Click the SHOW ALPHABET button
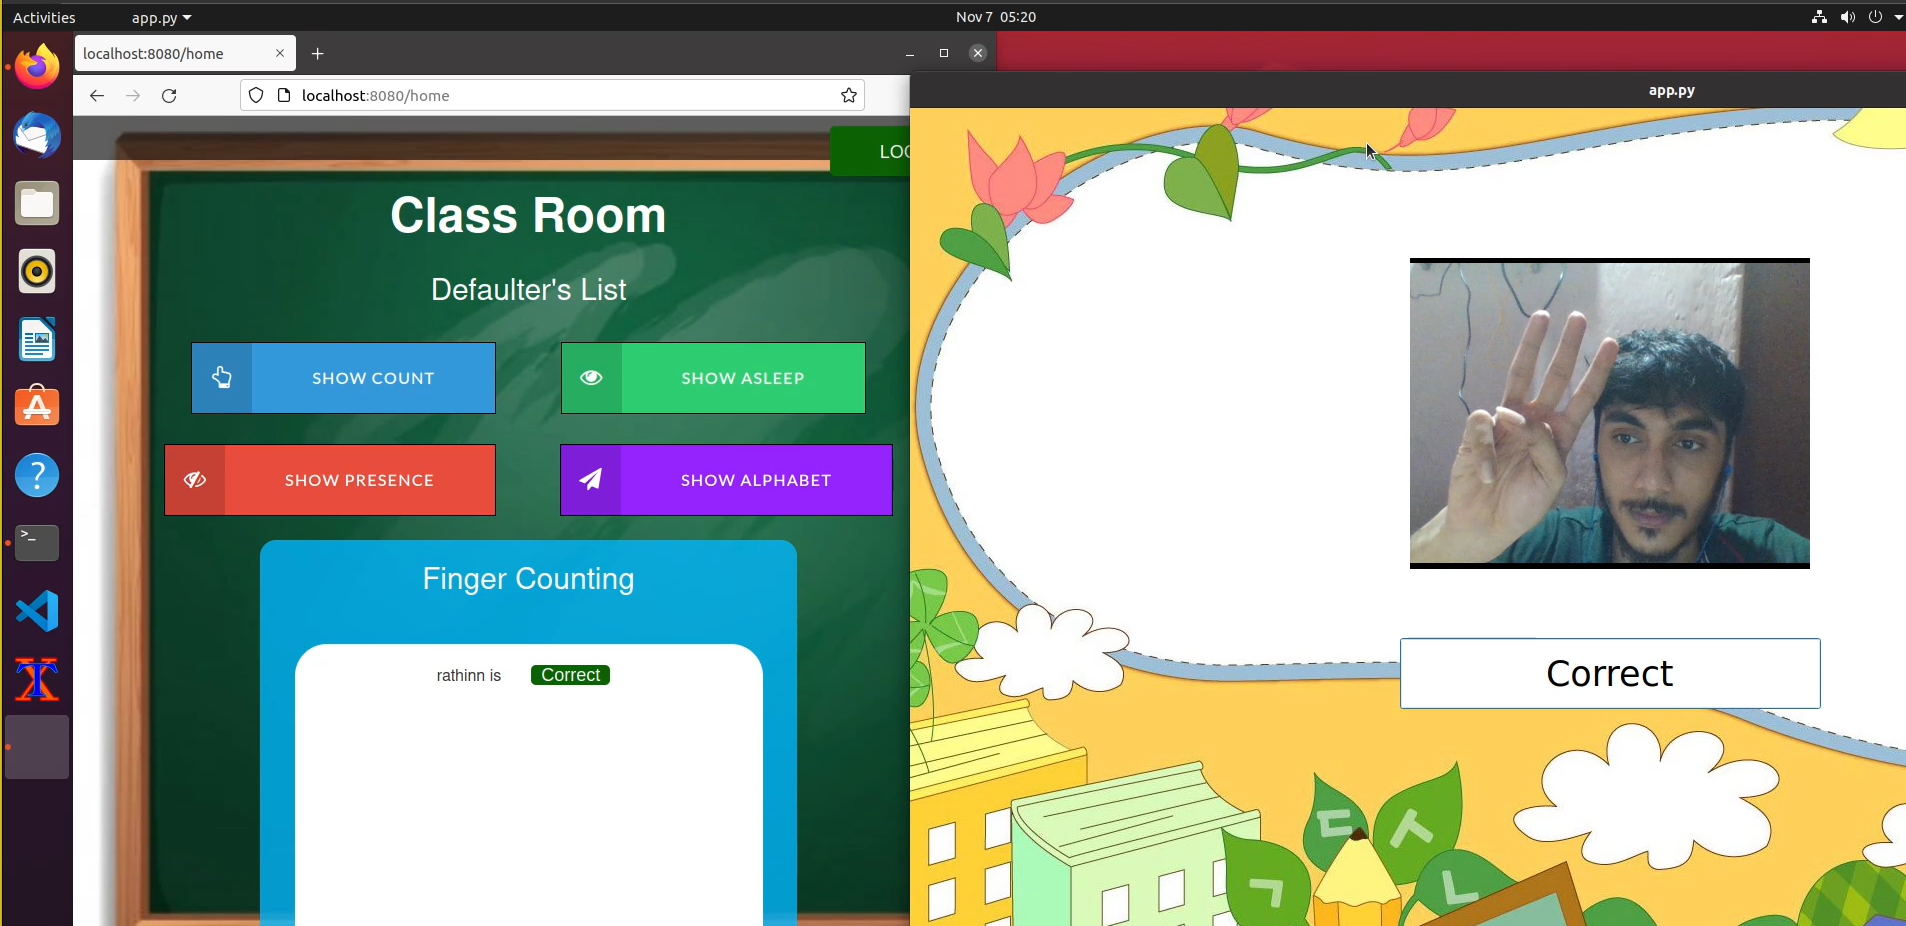 point(726,480)
